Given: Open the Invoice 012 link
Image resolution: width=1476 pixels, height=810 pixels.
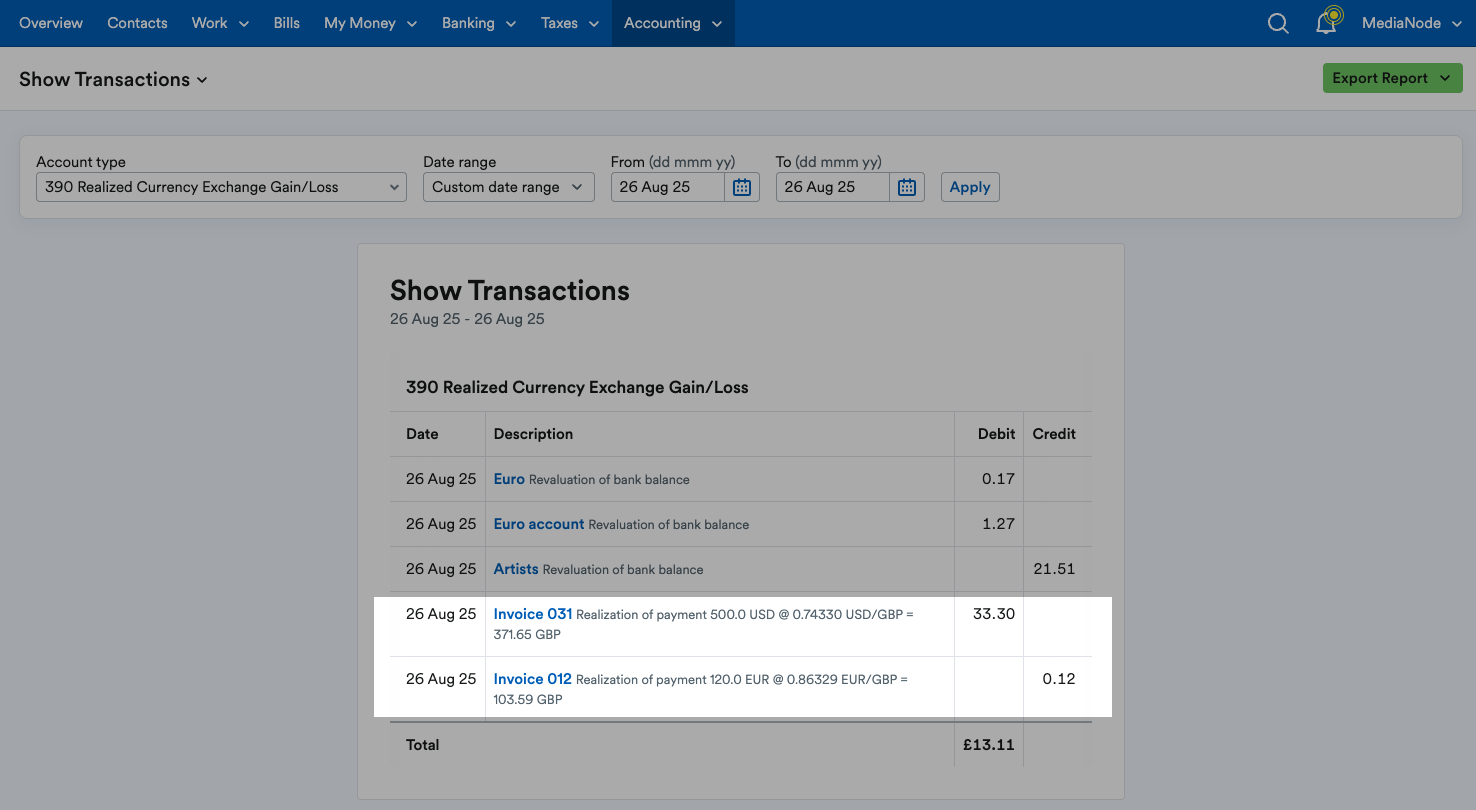Looking at the screenshot, I should 533,679.
